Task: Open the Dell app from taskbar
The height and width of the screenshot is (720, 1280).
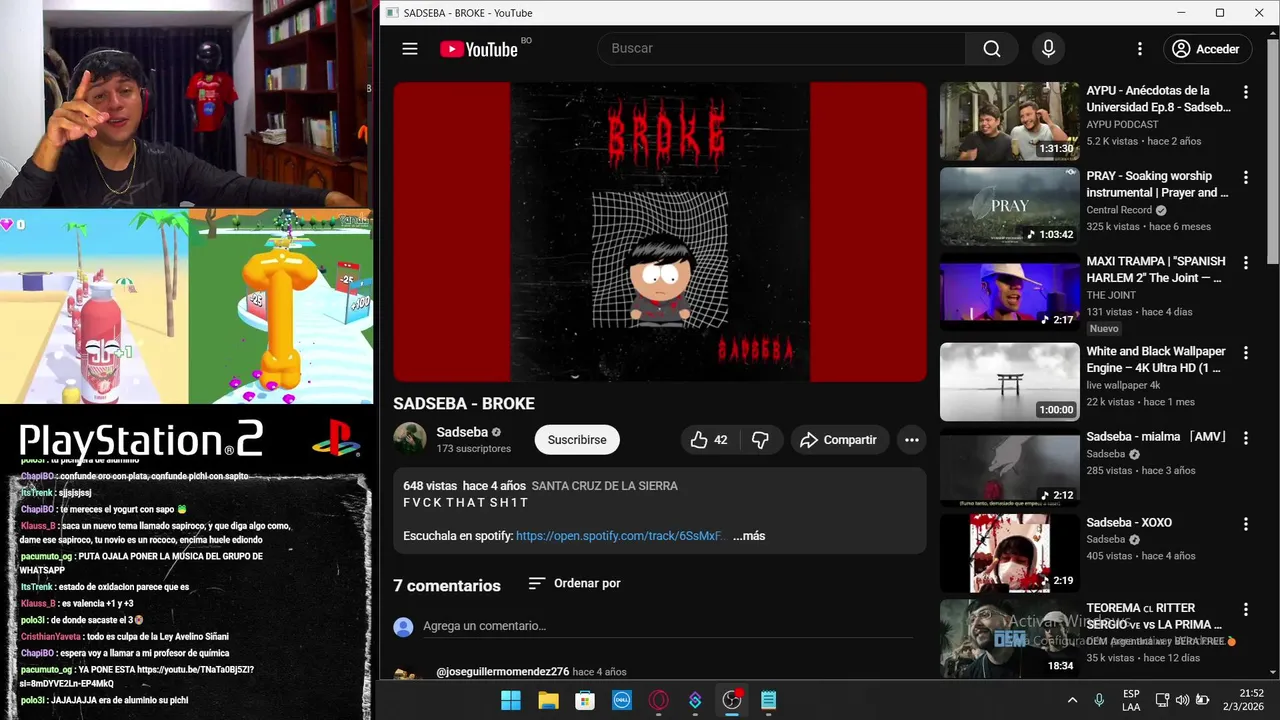Action: (x=621, y=700)
